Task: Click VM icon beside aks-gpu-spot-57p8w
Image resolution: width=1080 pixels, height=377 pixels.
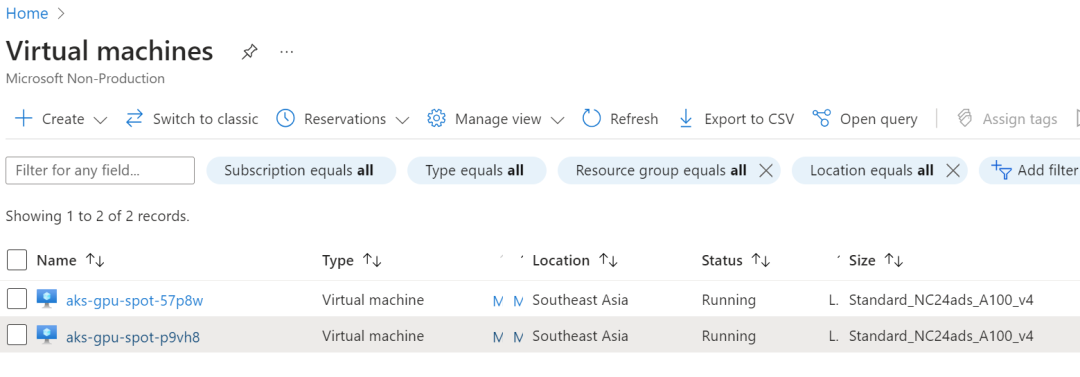Action: [x=47, y=298]
